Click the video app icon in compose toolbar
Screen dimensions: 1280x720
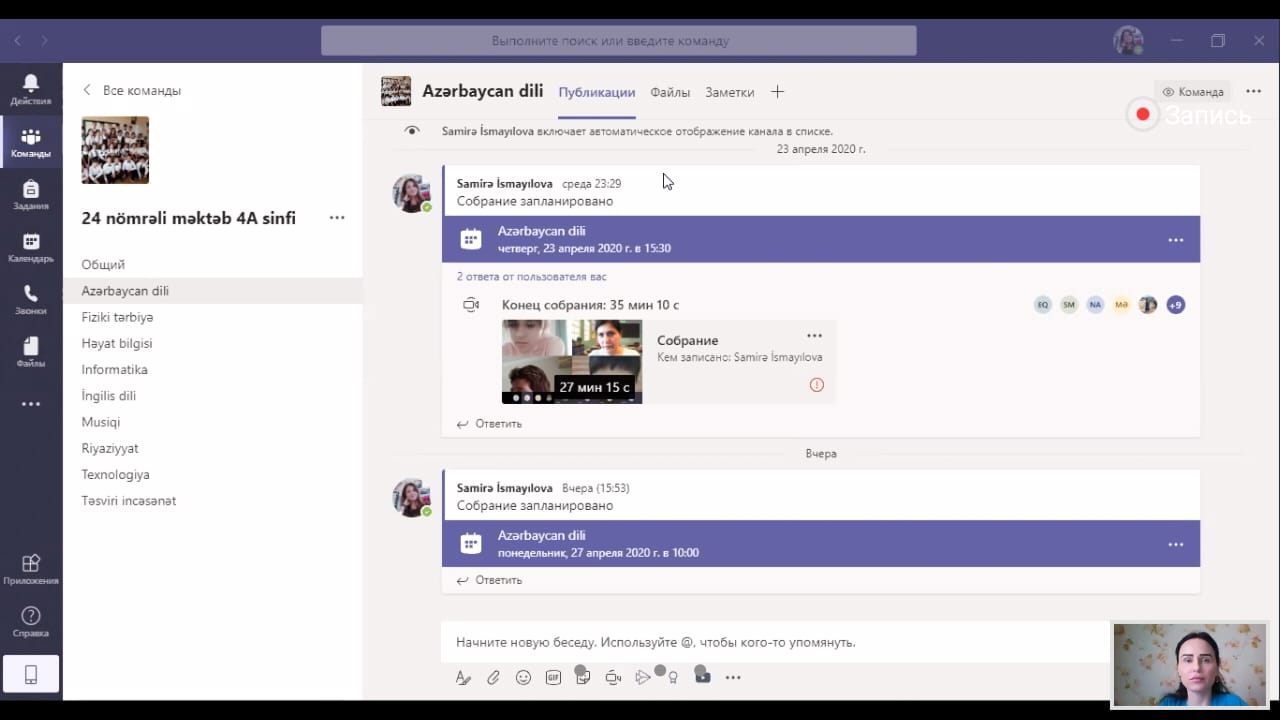[x=703, y=677]
